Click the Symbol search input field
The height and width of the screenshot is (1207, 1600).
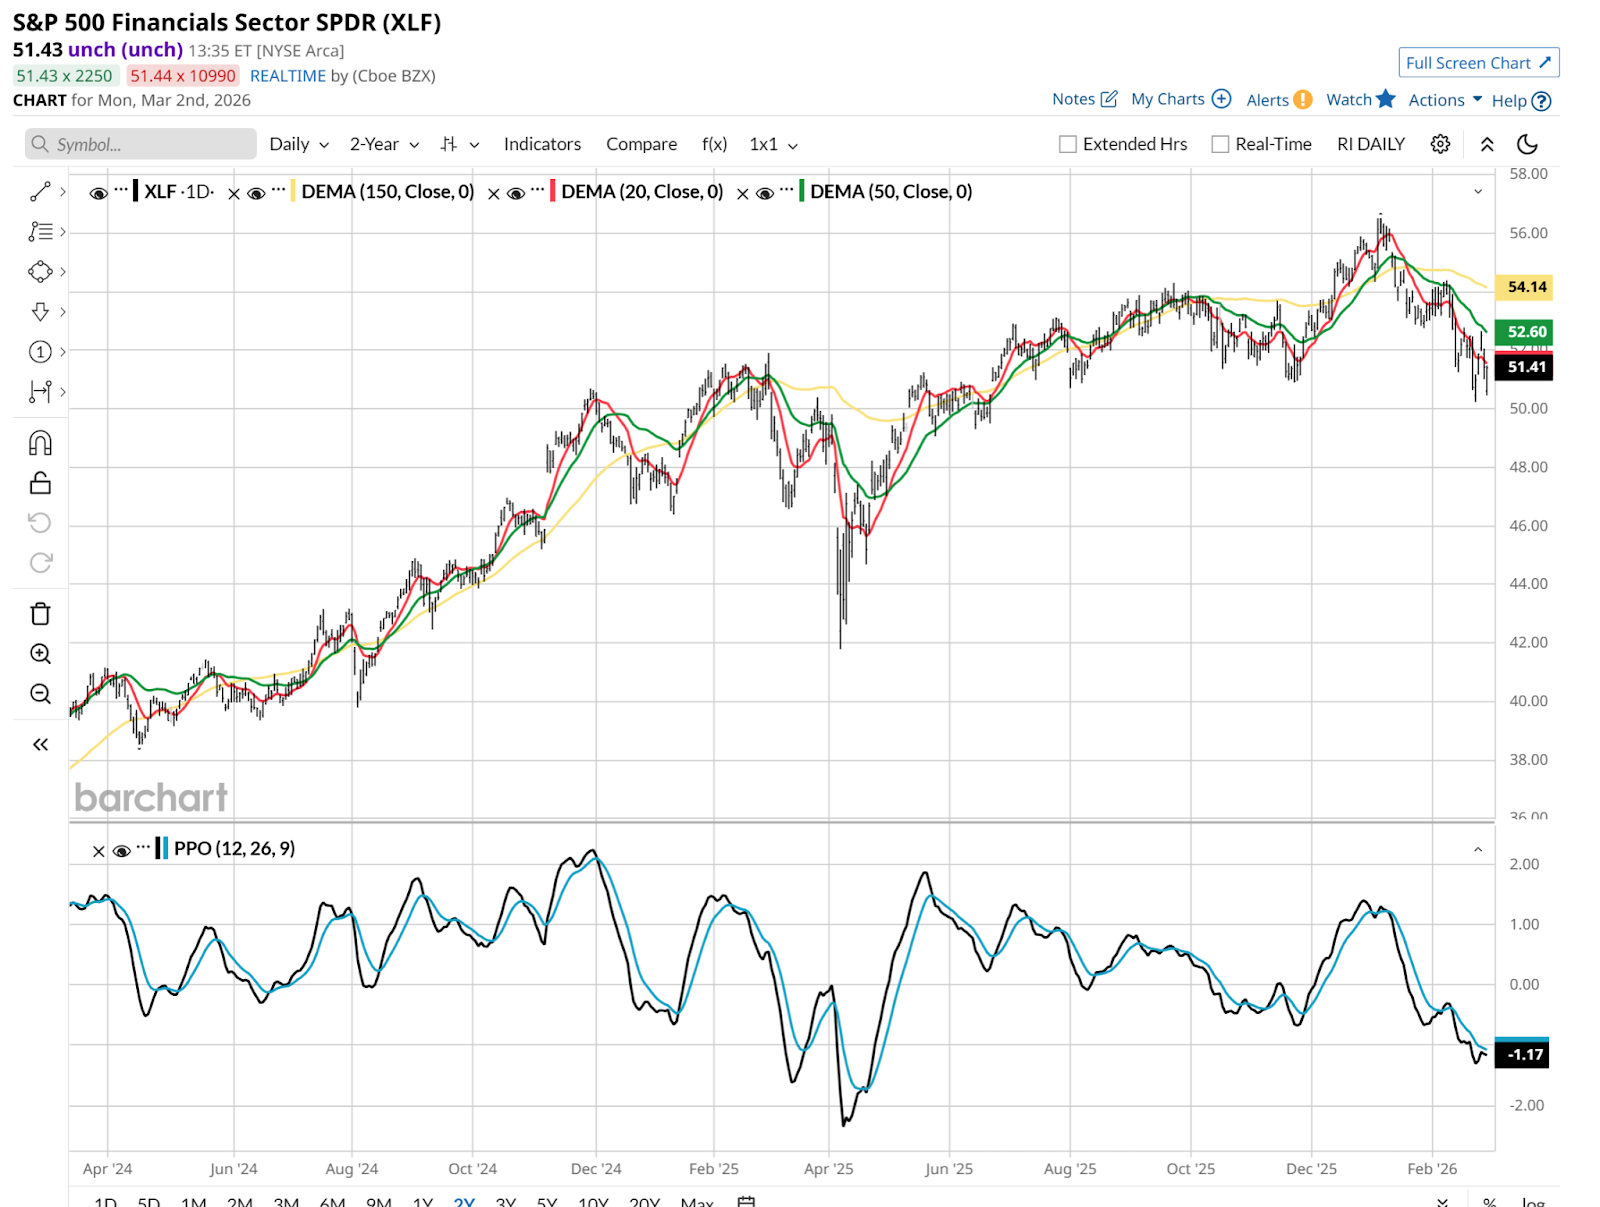point(141,144)
